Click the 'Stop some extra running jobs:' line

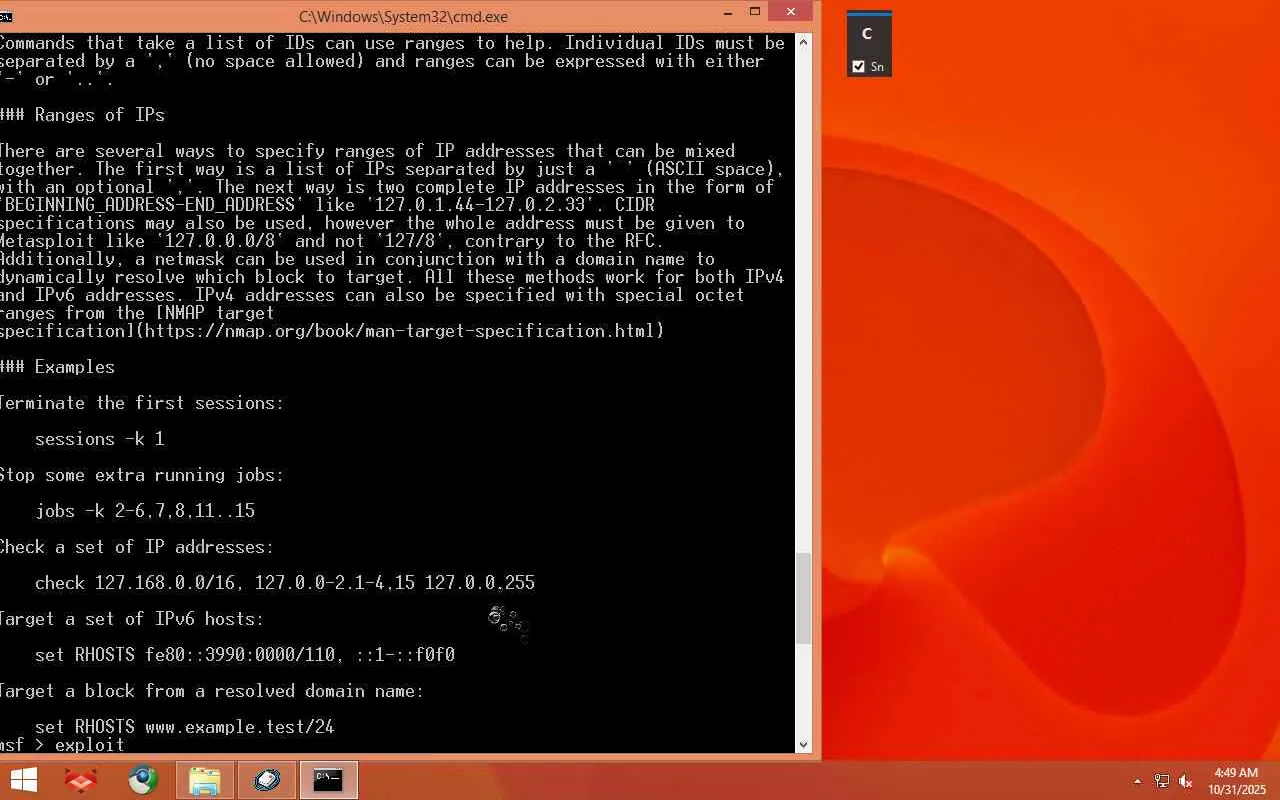tap(142, 475)
